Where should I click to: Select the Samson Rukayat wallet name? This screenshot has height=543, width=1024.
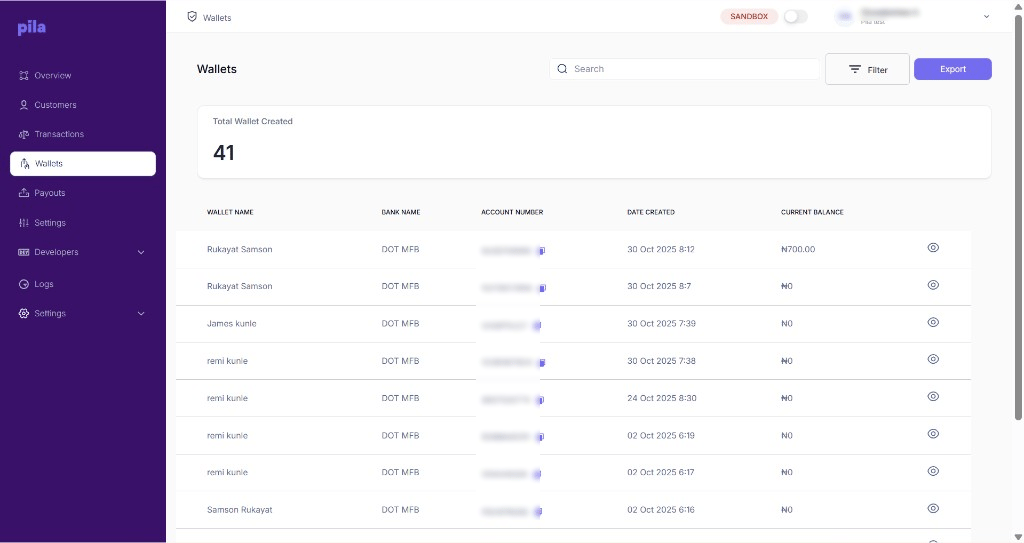click(239, 510)
